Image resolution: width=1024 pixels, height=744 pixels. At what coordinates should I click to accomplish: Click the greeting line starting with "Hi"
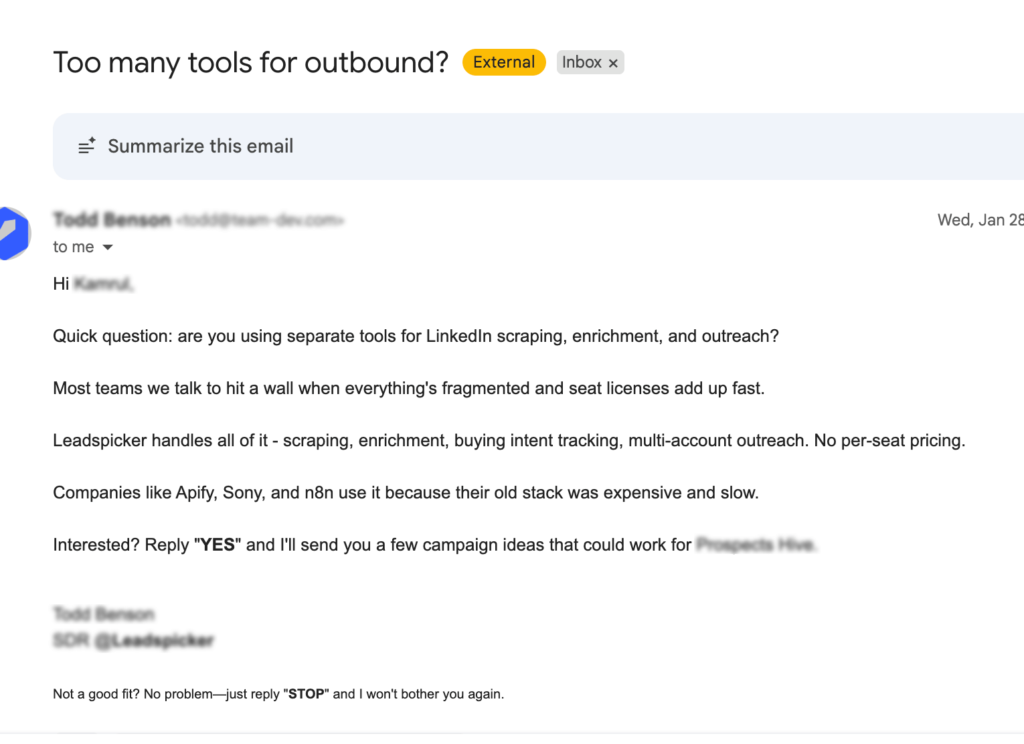92,283
